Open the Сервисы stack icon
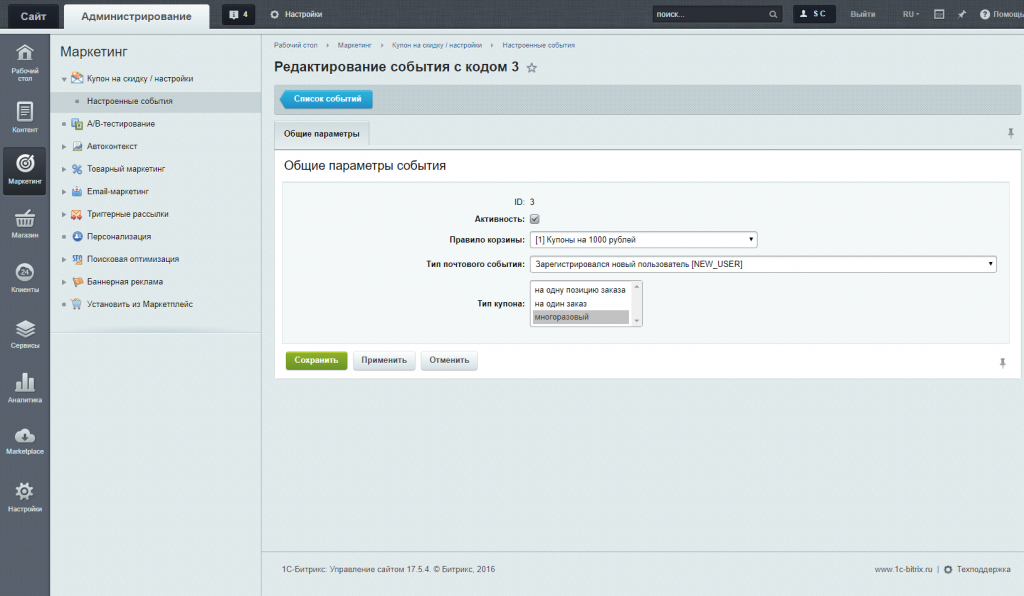This screenshot has height=596, width=1024. pyautogui.click(x=25, y=333)
